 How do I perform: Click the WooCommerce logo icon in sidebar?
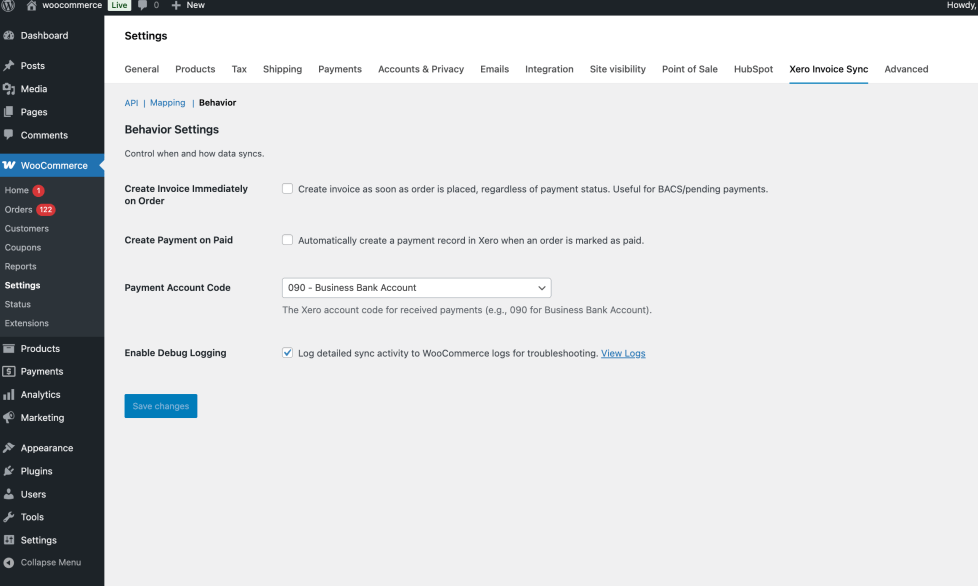9,165
